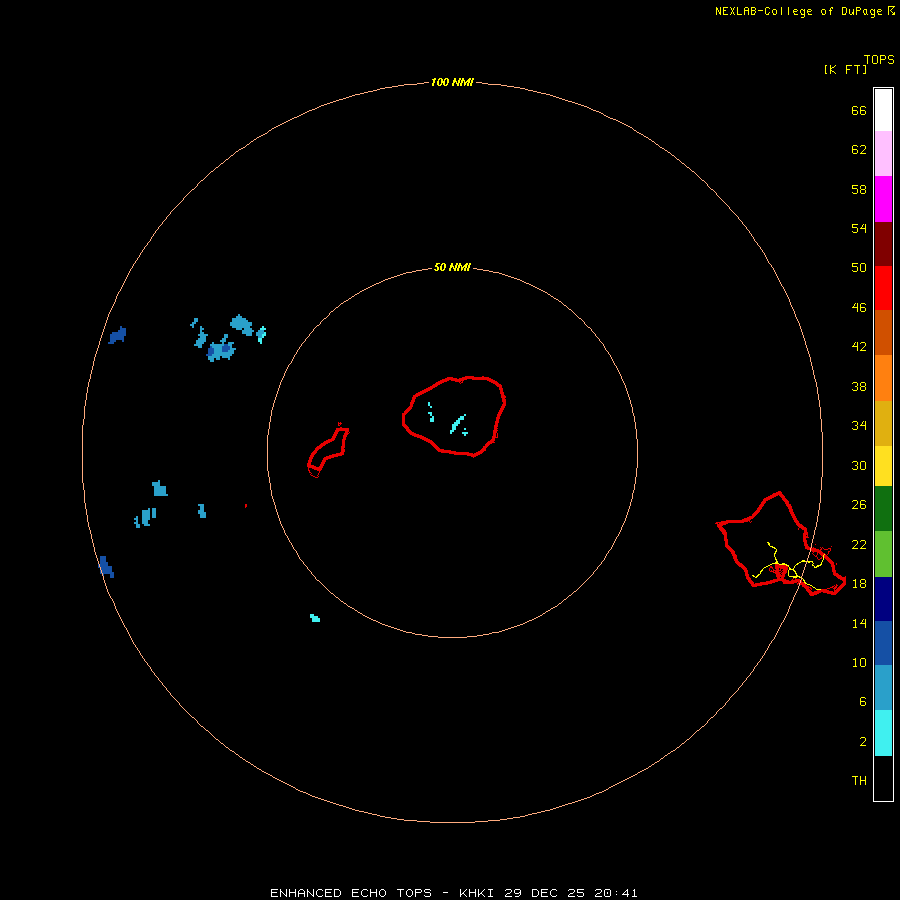Click the dark blue echo near west edge
The height and width of the screenshot is (900, 900).
click(118, 335)
